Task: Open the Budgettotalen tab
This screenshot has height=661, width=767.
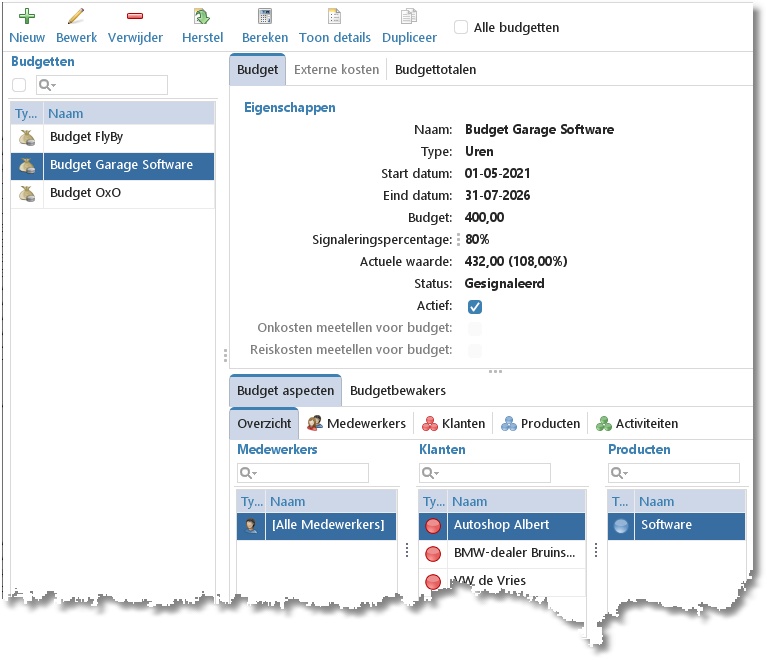Action: (x=435, y=69)
